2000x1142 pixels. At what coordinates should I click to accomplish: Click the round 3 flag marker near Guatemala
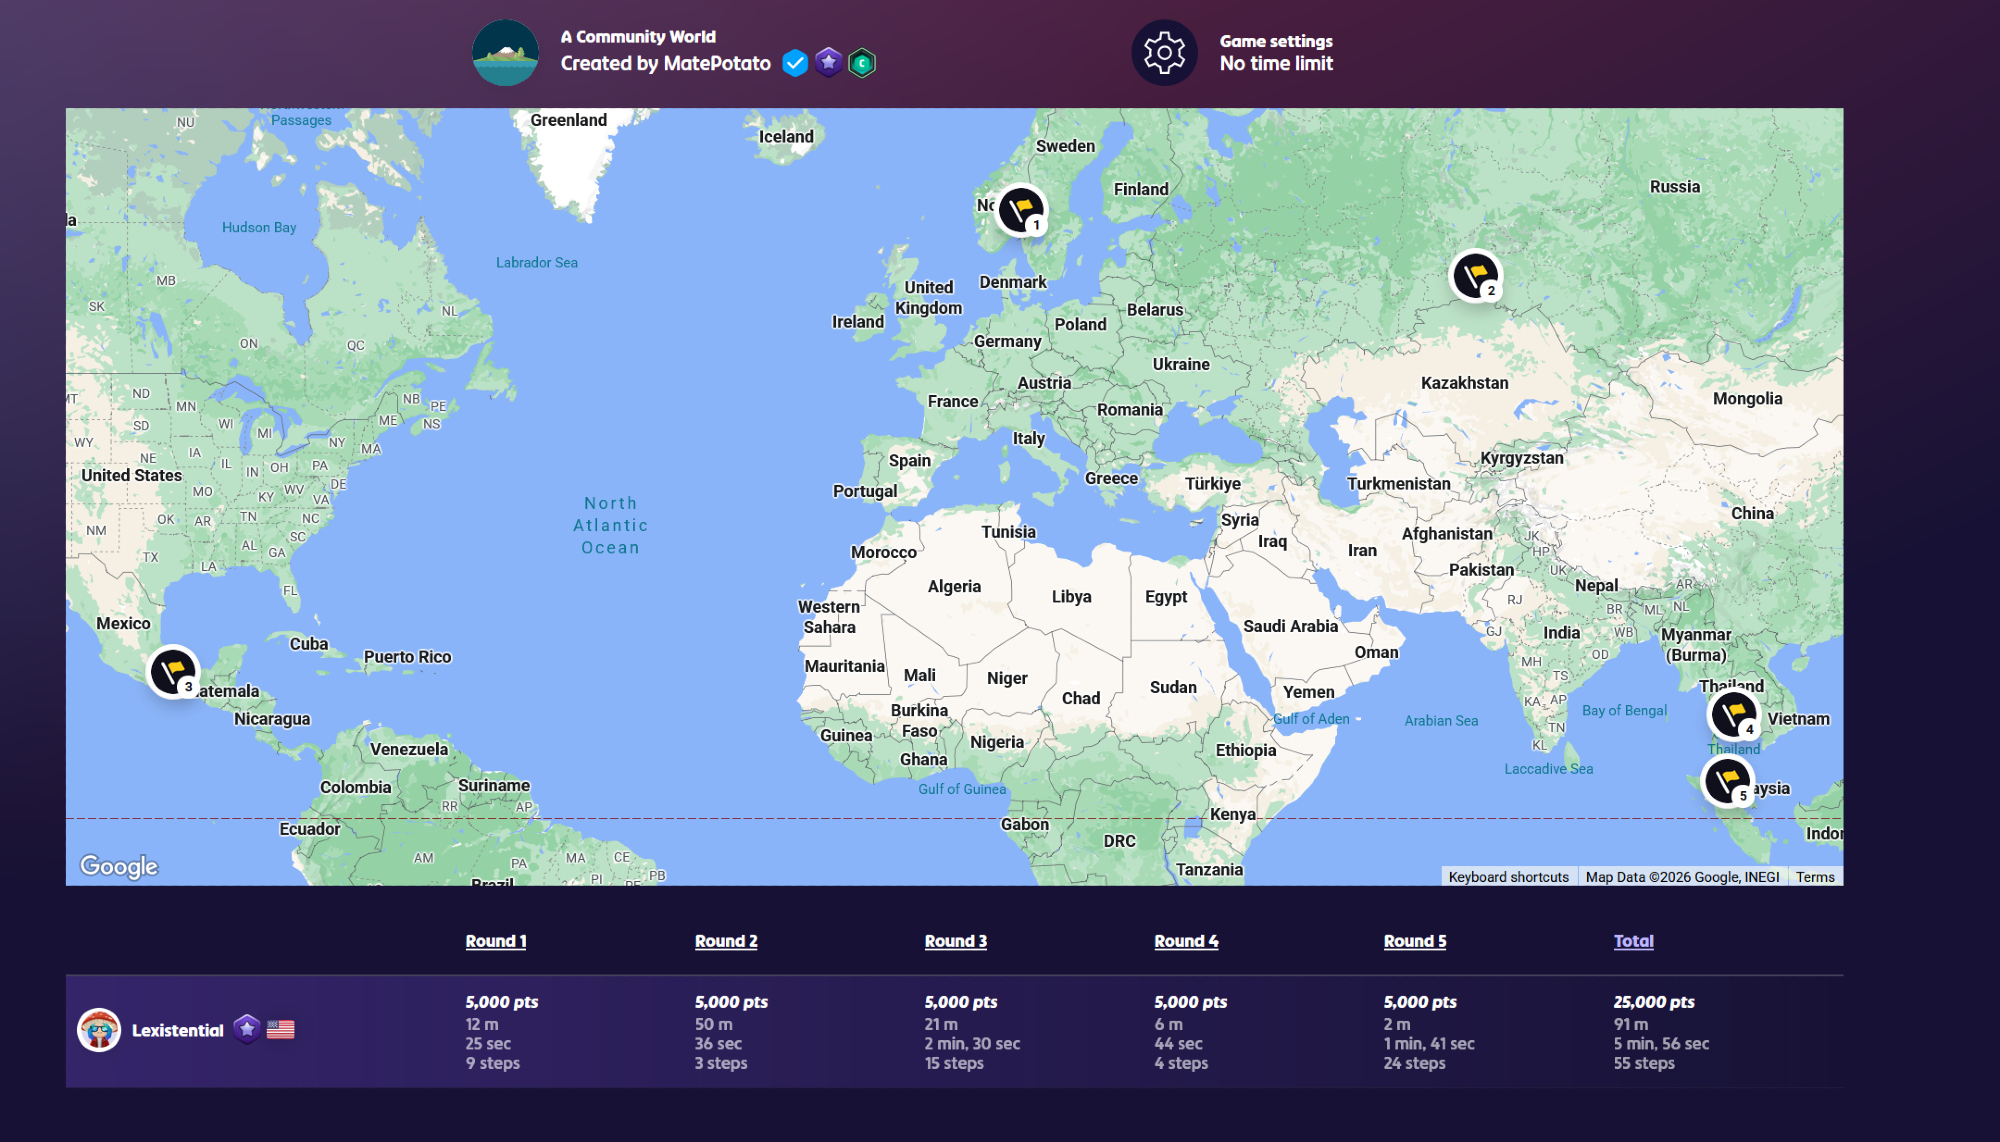[x=173, y=671]
